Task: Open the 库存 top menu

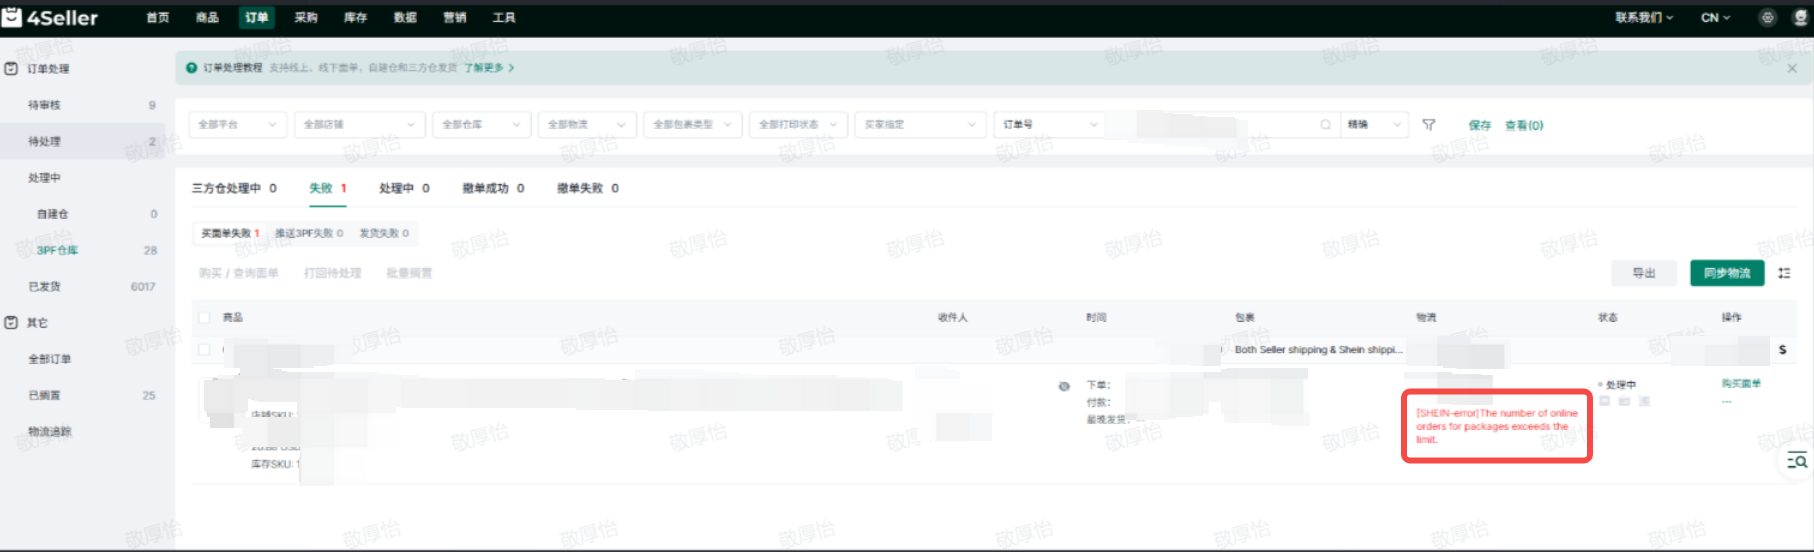Action: [x=355, y=18]
